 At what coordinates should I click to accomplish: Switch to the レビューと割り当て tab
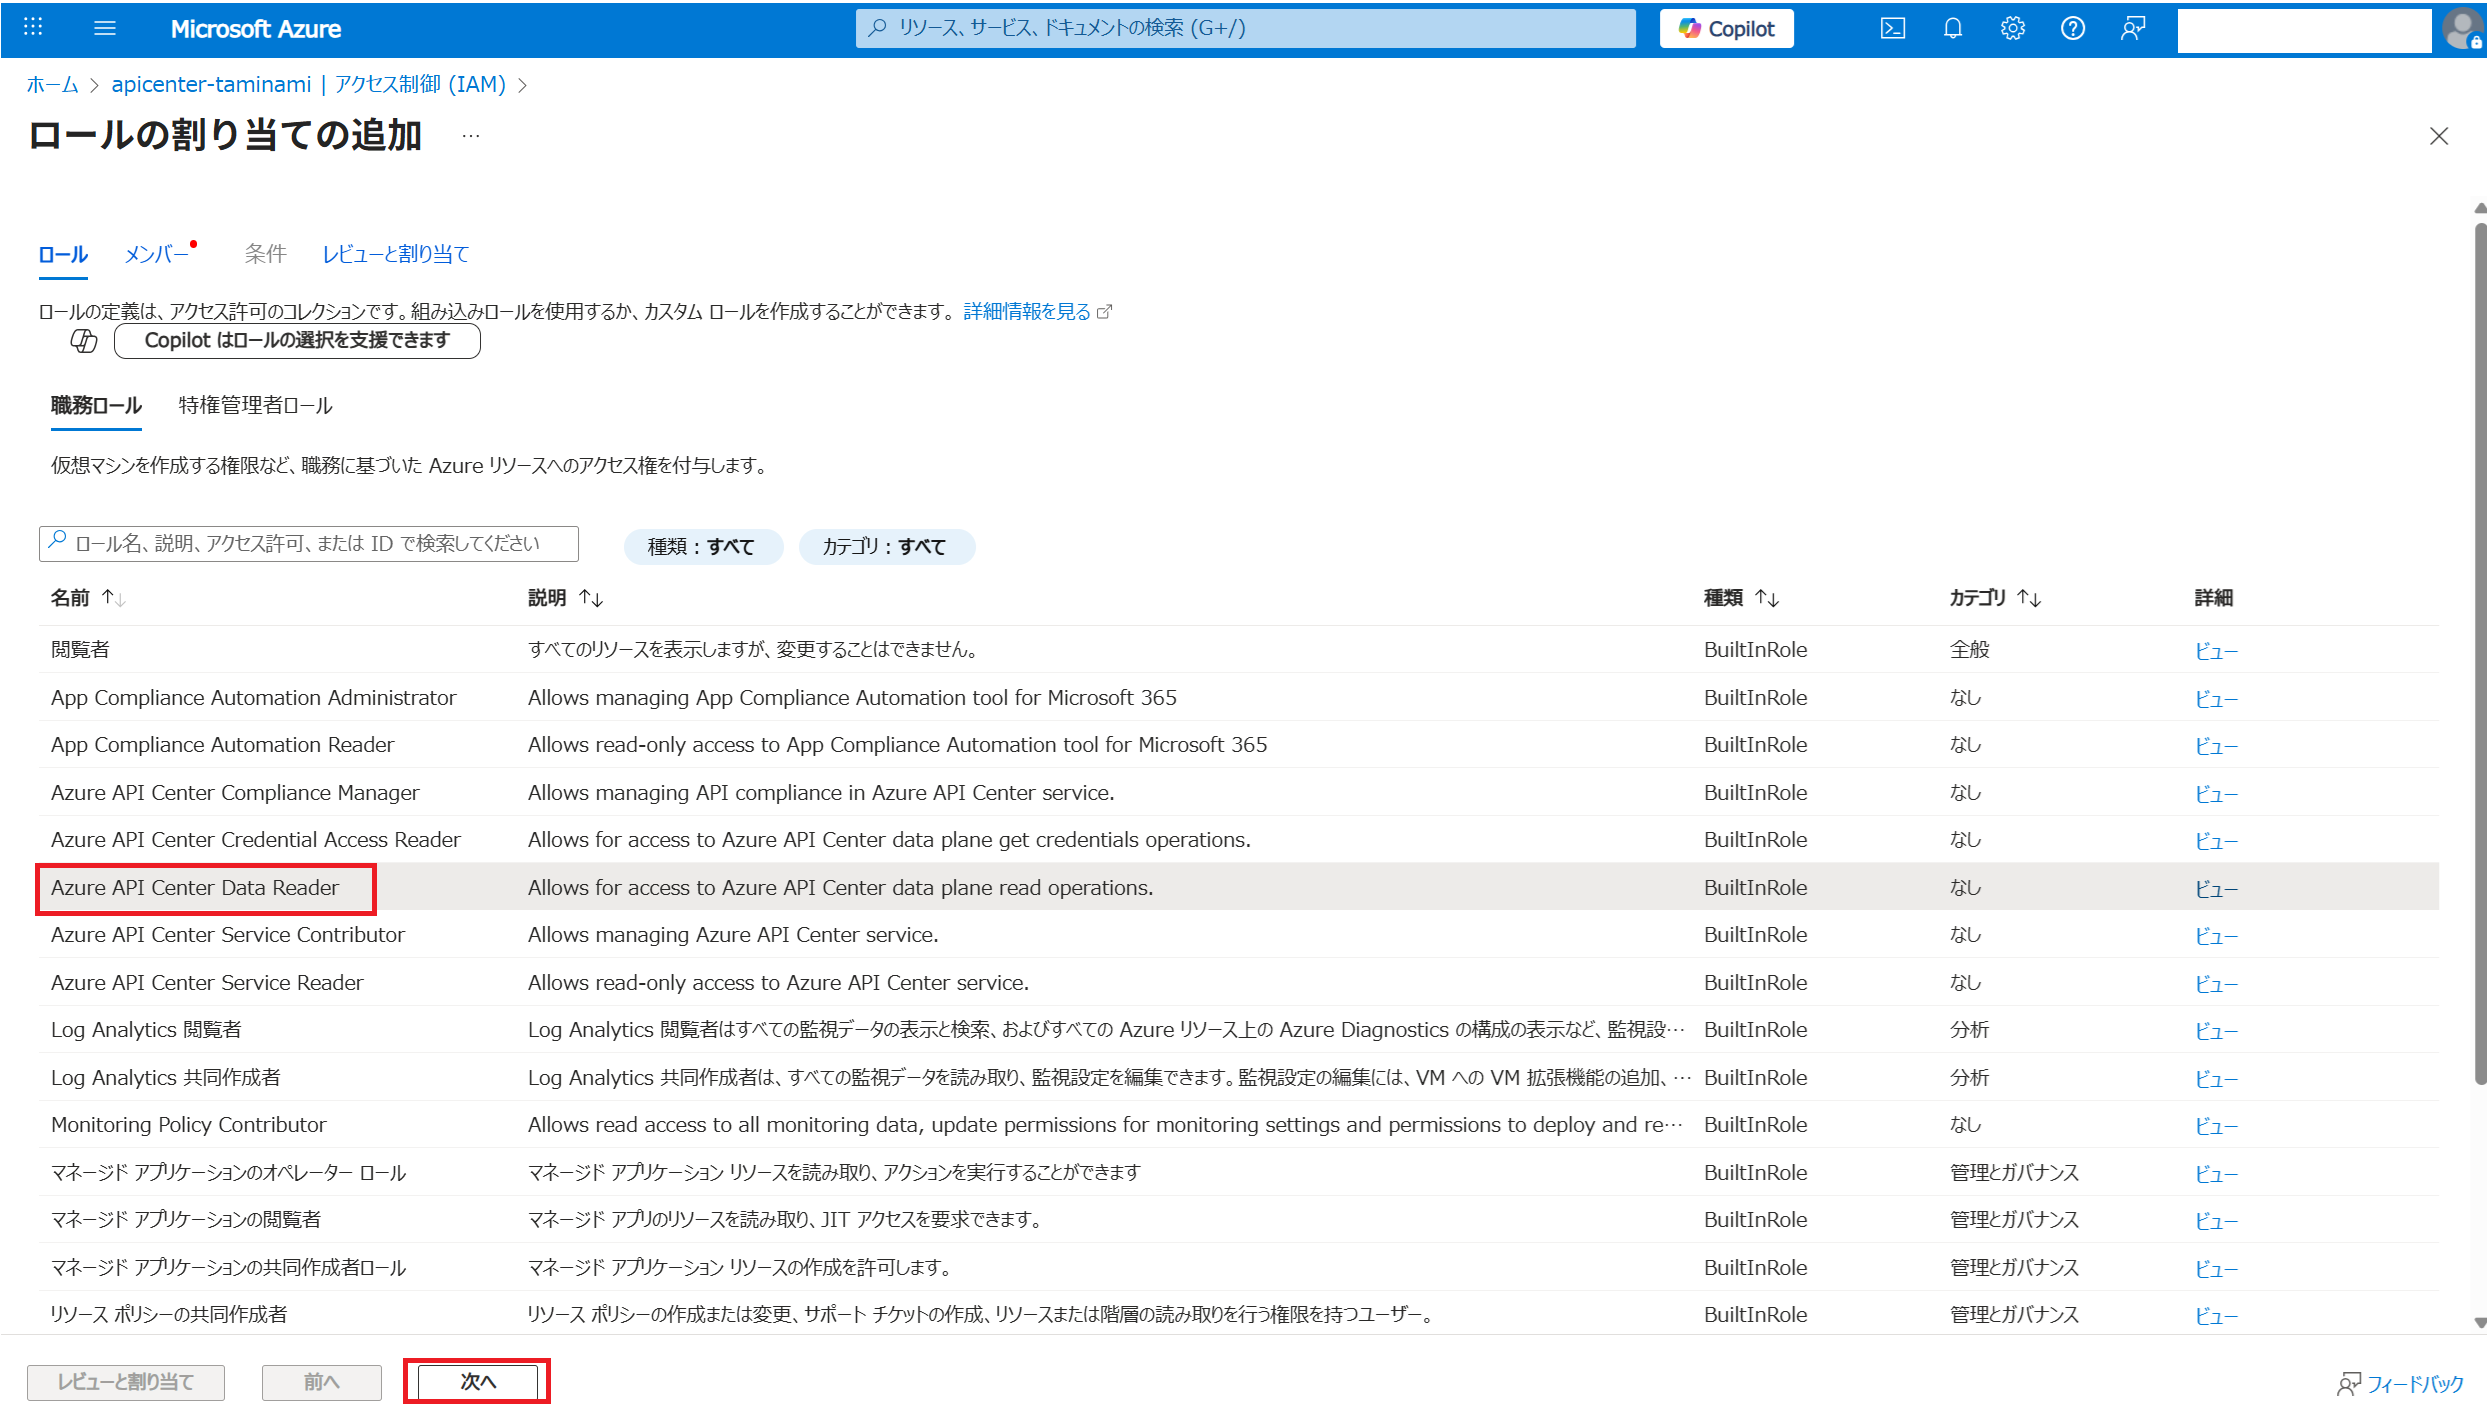[395, 254]
